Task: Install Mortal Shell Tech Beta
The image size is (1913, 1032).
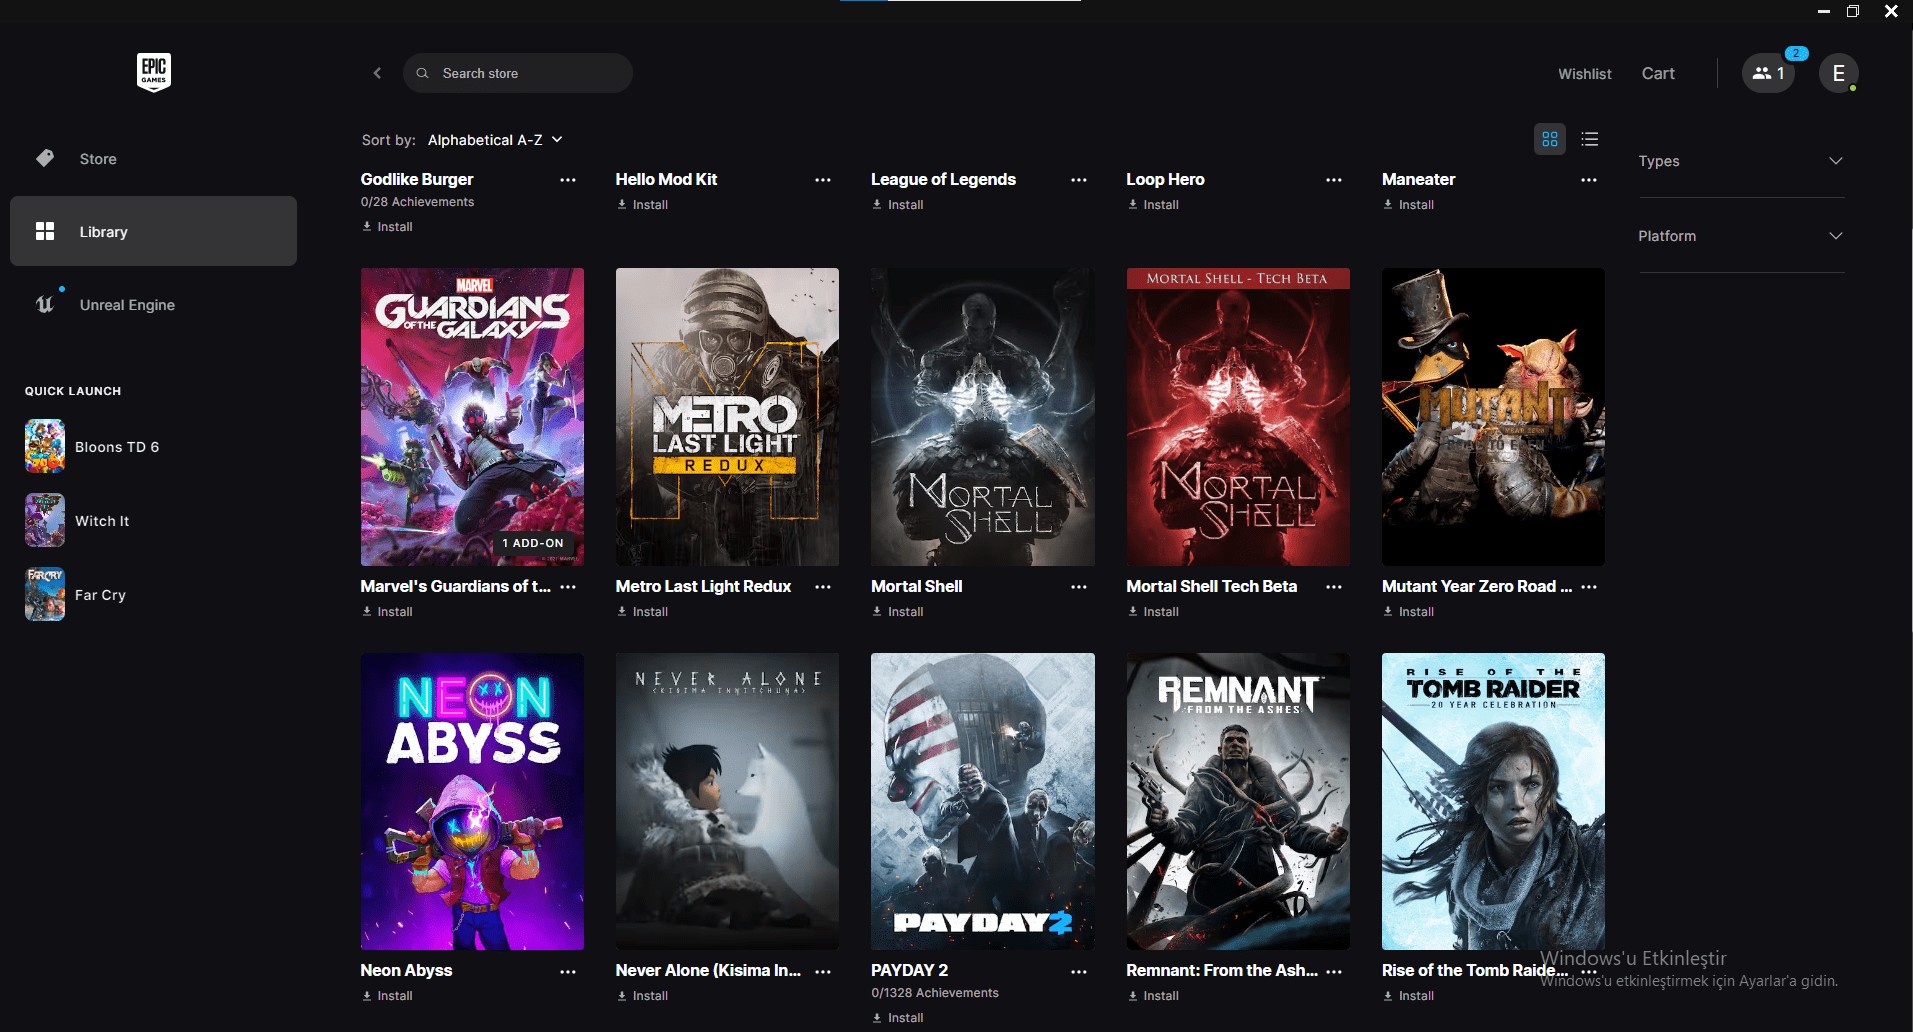Action: coord(1153,612)
